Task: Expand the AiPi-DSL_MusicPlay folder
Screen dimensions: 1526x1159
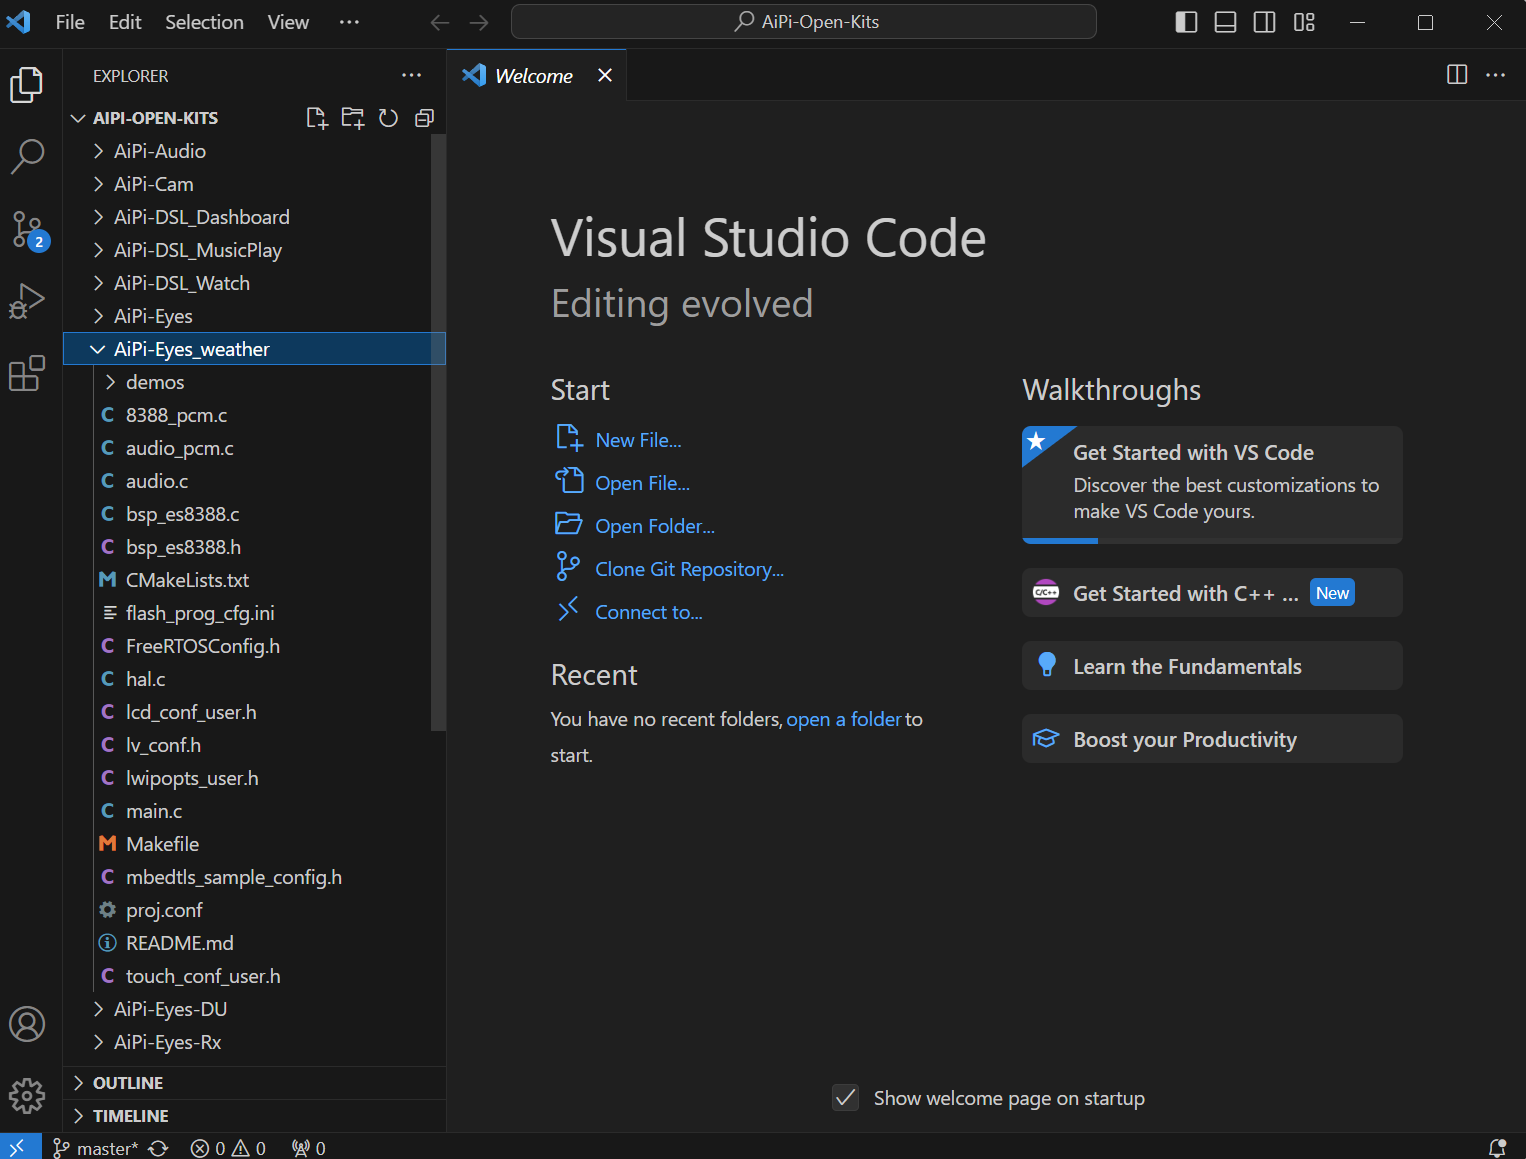Action: 254,250
